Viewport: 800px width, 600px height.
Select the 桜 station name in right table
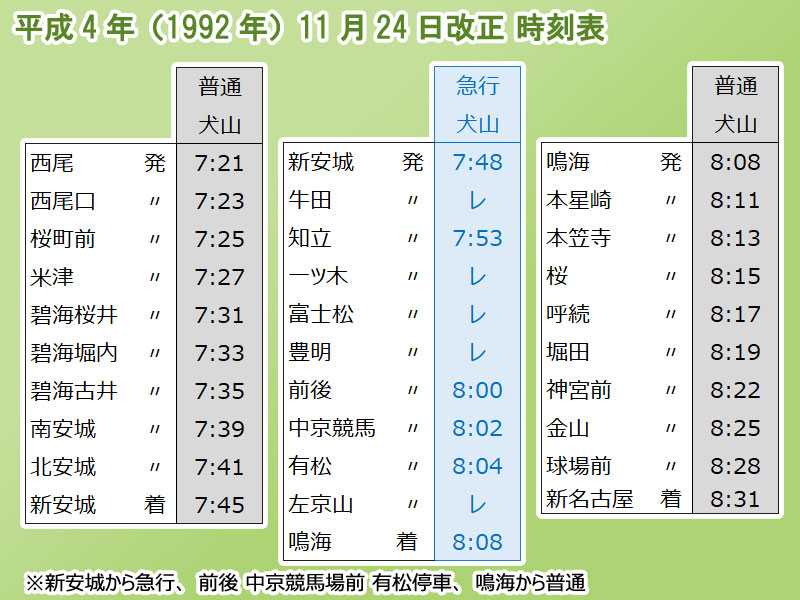coord(557,276)
